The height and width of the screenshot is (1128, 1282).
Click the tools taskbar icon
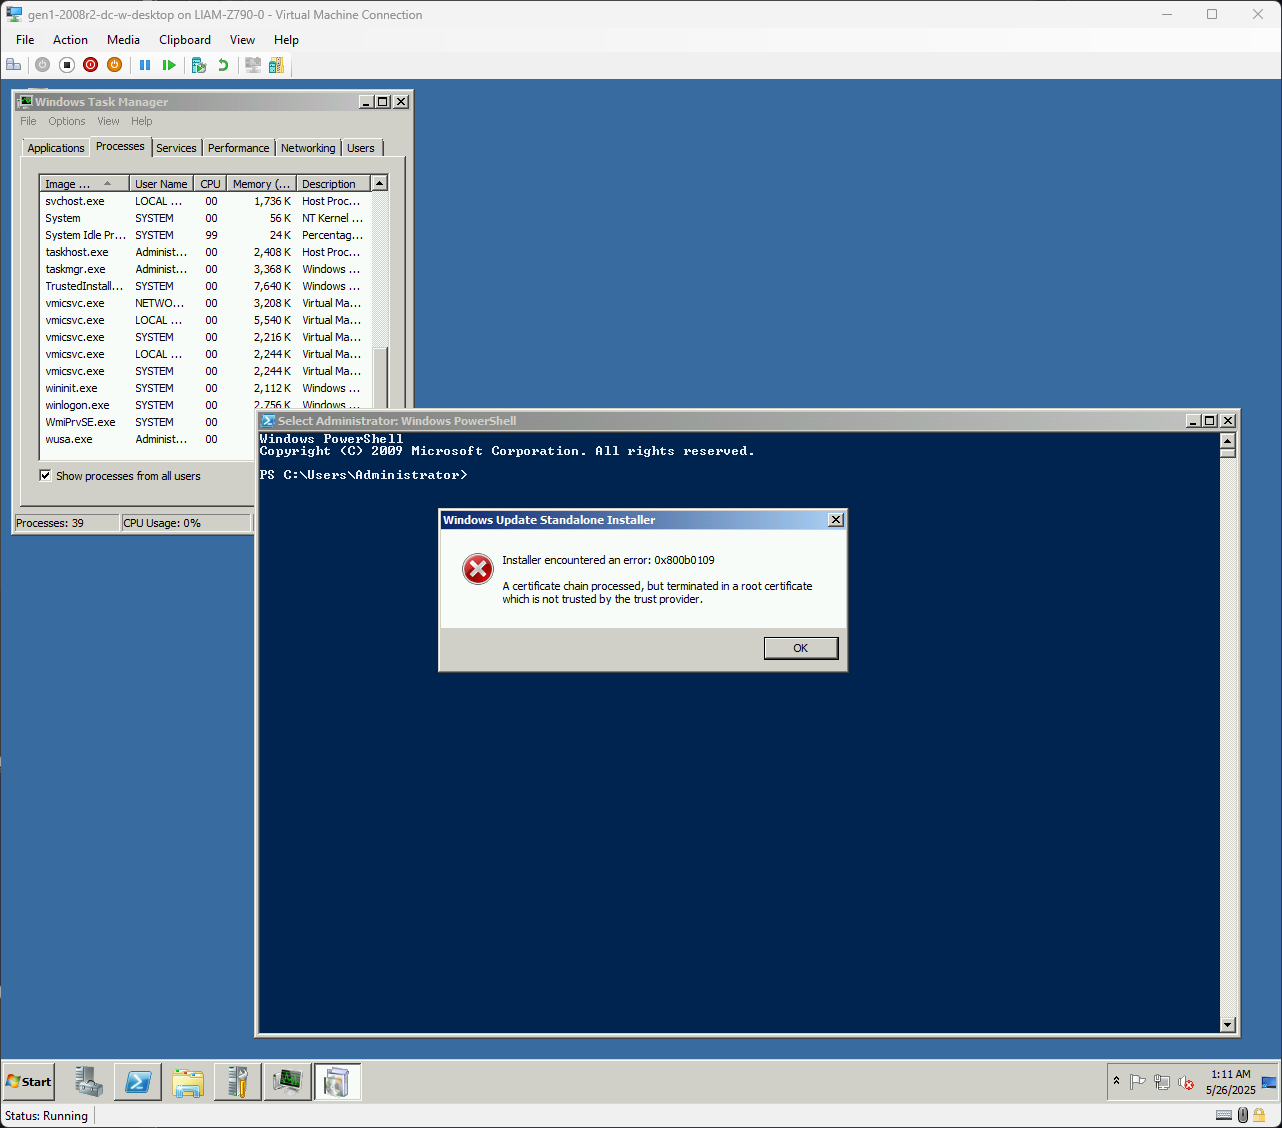[238, 1081]
